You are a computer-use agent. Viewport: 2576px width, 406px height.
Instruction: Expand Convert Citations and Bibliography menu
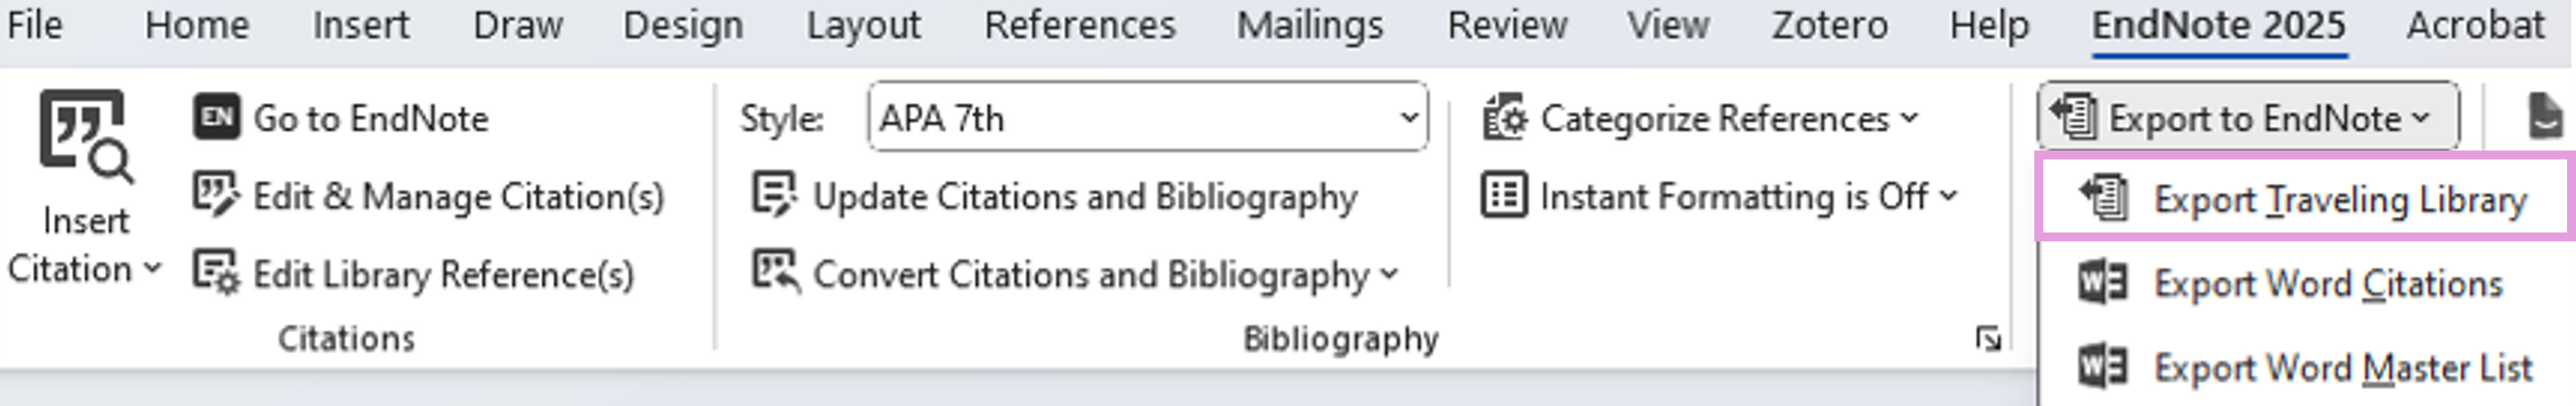1390,274
